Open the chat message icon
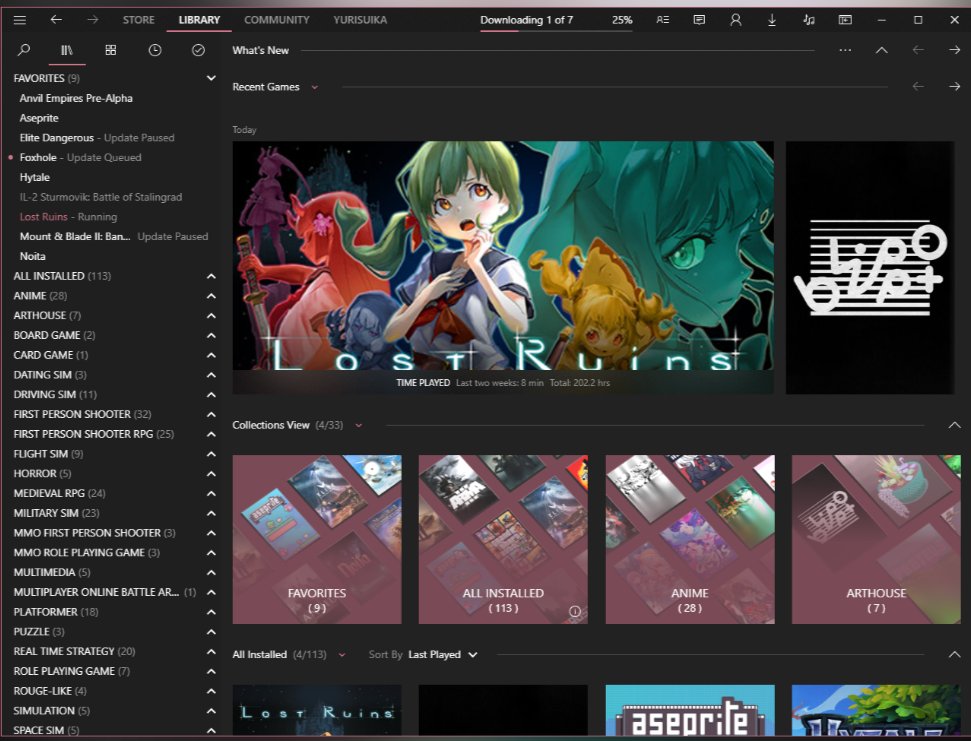971x741 pixels. pos(699,20)
